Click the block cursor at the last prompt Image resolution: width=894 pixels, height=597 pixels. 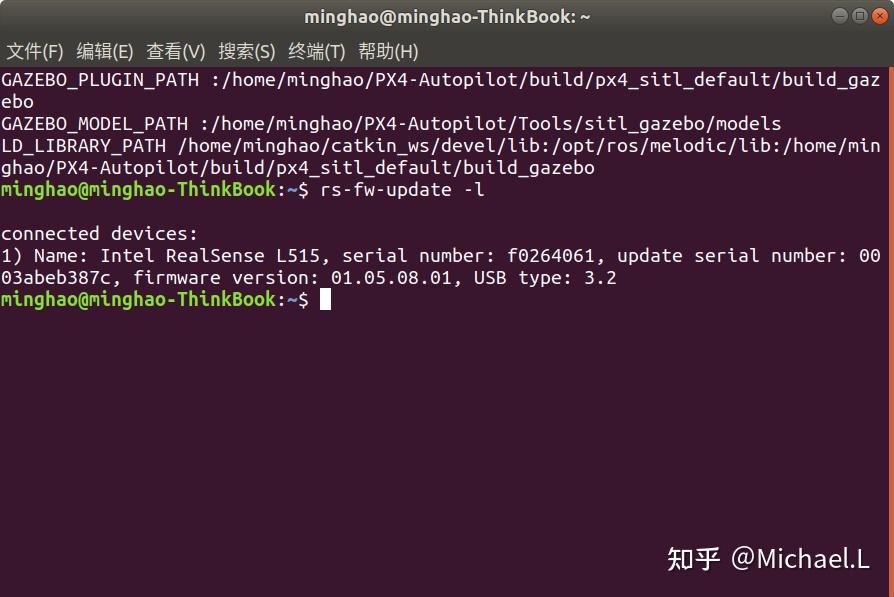[325, 300]
